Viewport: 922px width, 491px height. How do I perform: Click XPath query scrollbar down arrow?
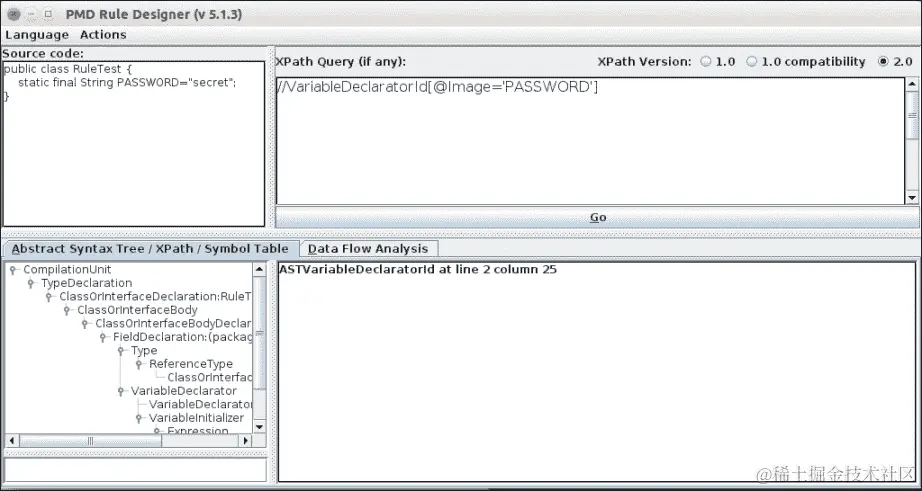tap(912, 198)
